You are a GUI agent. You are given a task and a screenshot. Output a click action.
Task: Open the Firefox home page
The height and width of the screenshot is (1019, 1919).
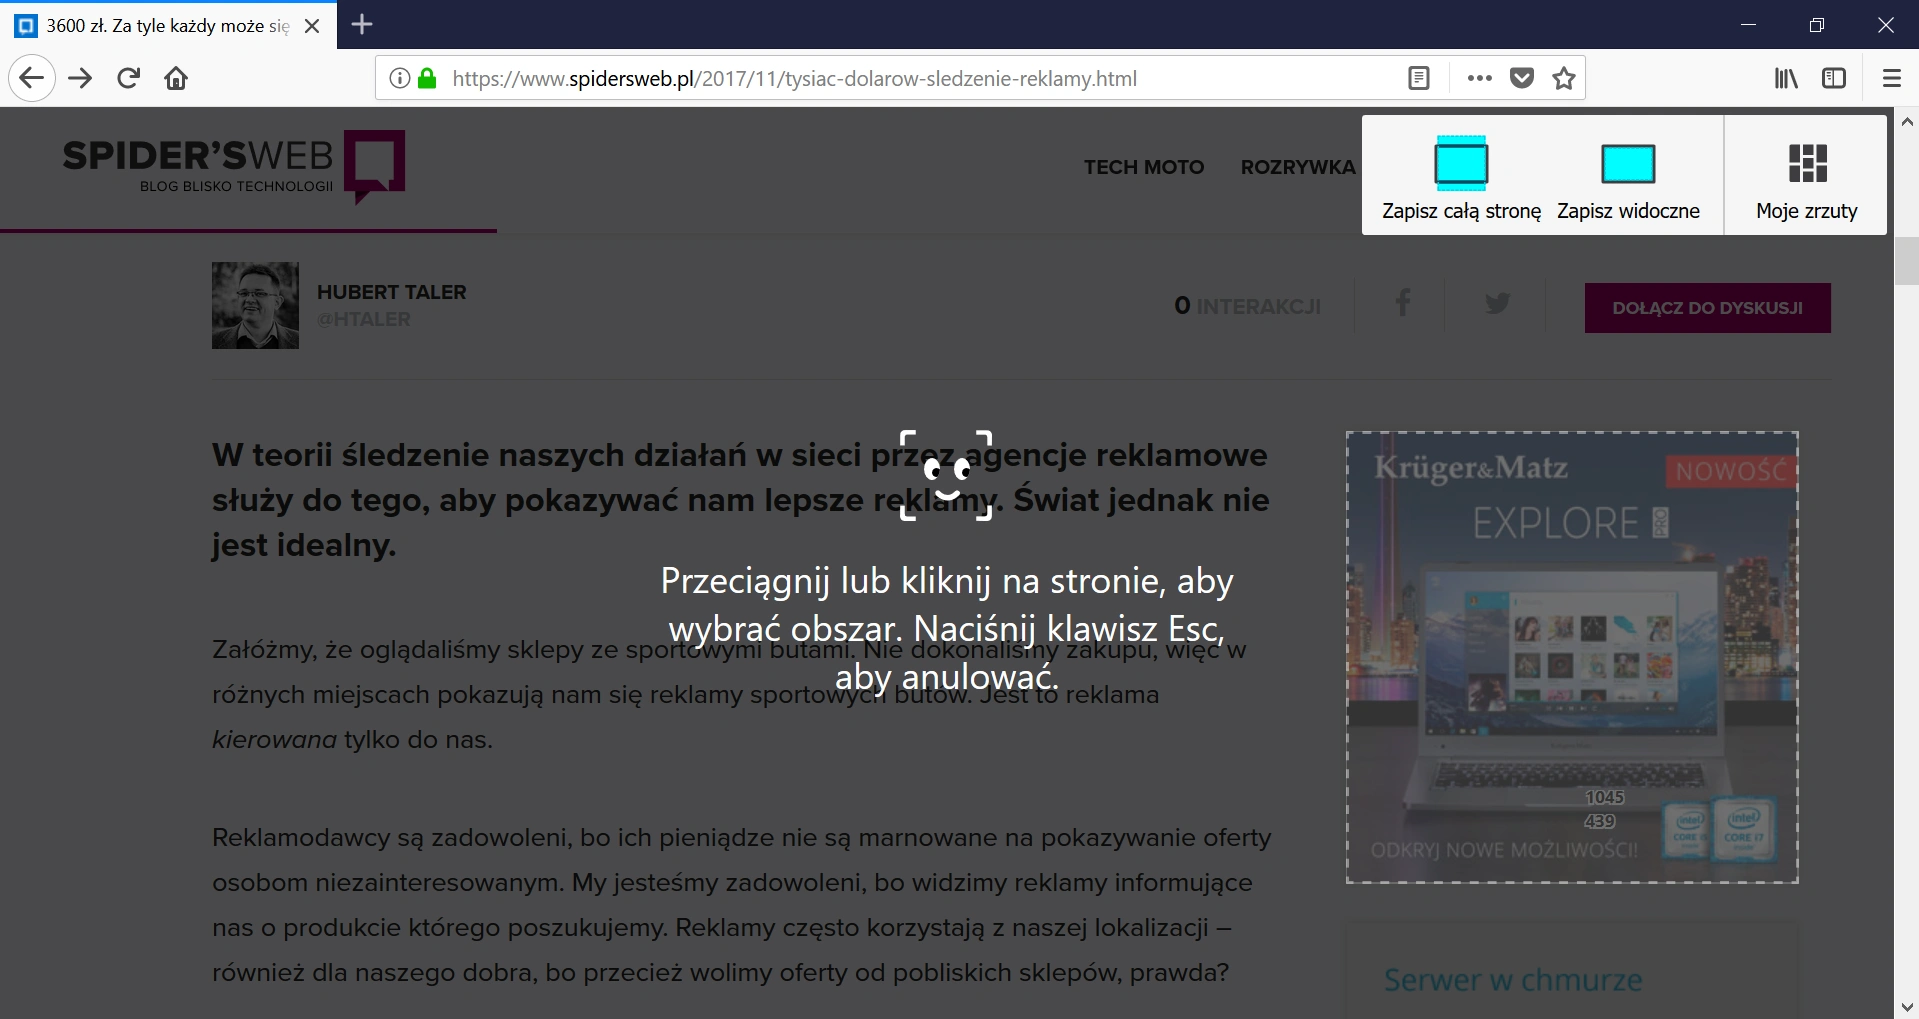point(176,78)
